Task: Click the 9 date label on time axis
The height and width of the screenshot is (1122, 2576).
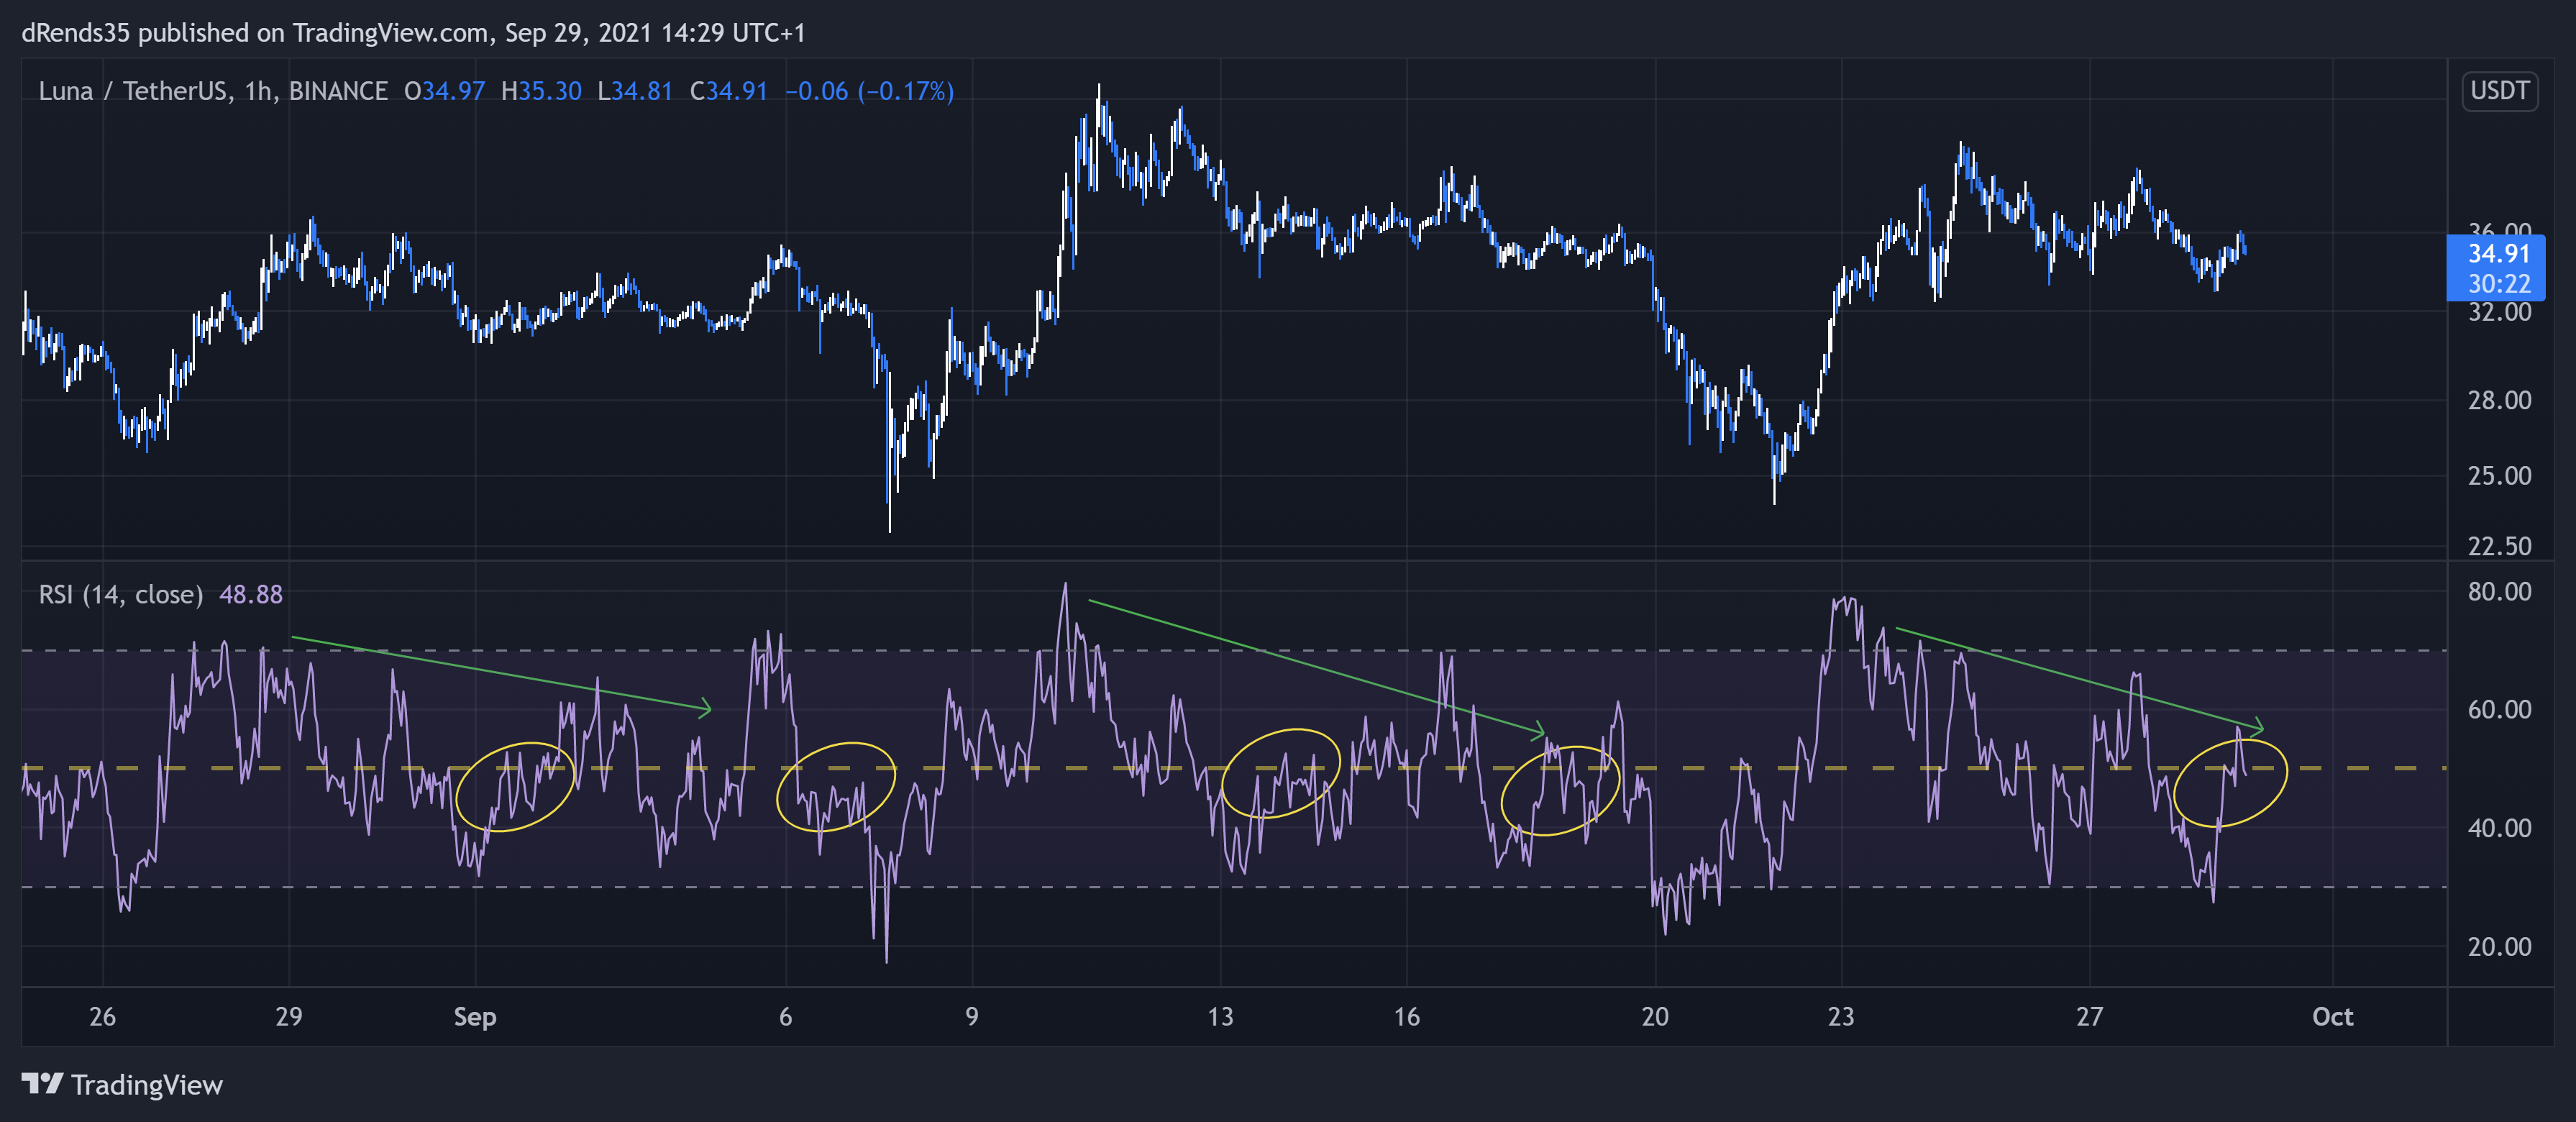Action: tap(971, 1017)
